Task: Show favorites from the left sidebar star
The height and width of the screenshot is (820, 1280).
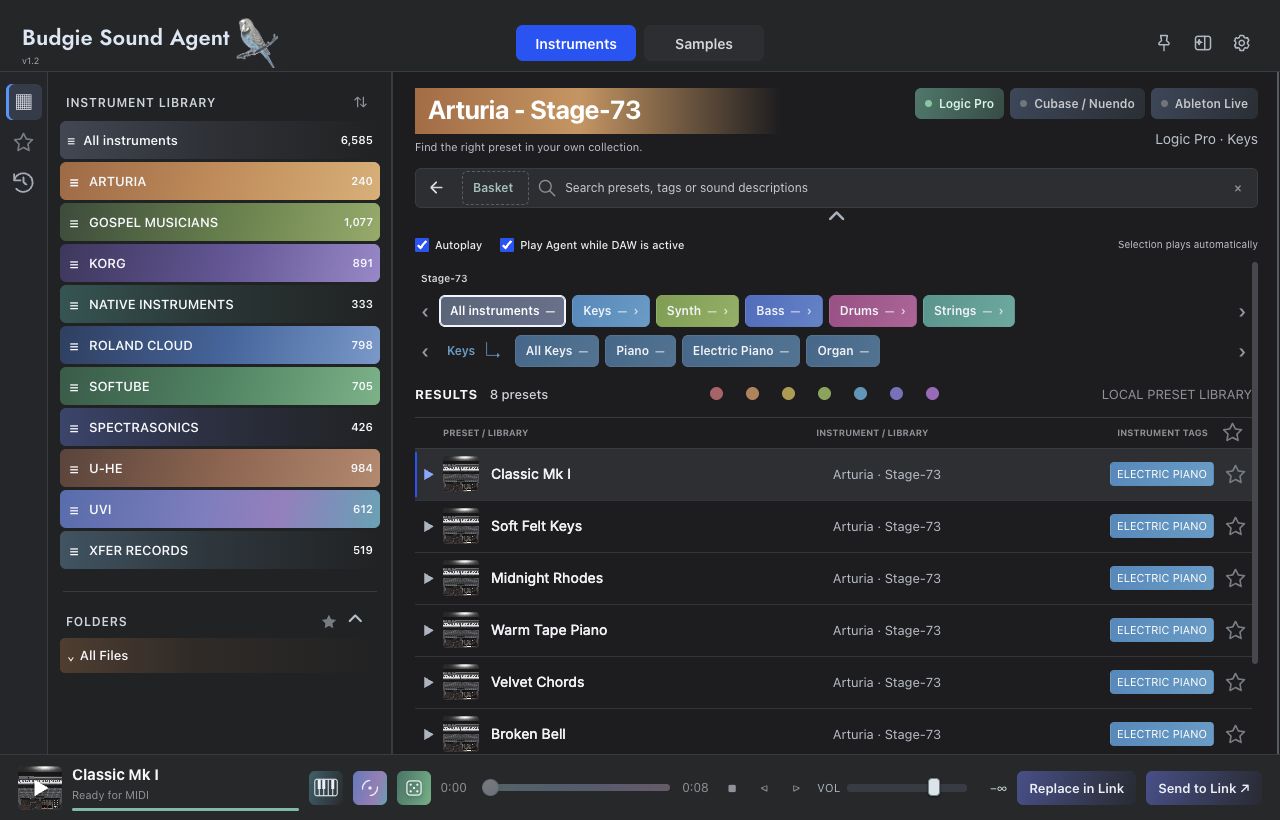Action: 24,142
